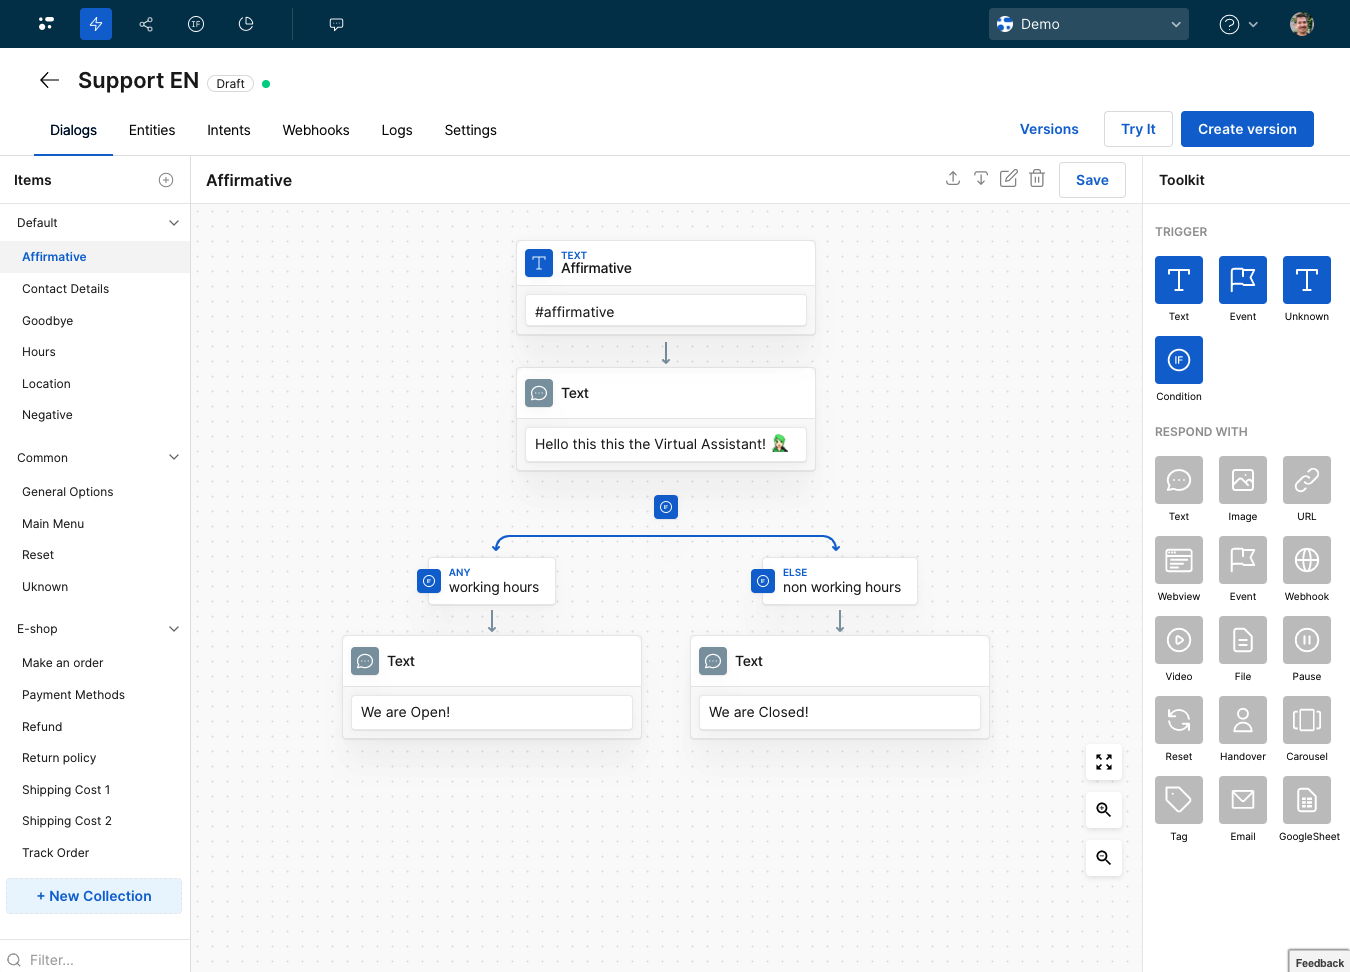Choose the Webhook response tool
1350x972 pixels.
coord(1306,560)
